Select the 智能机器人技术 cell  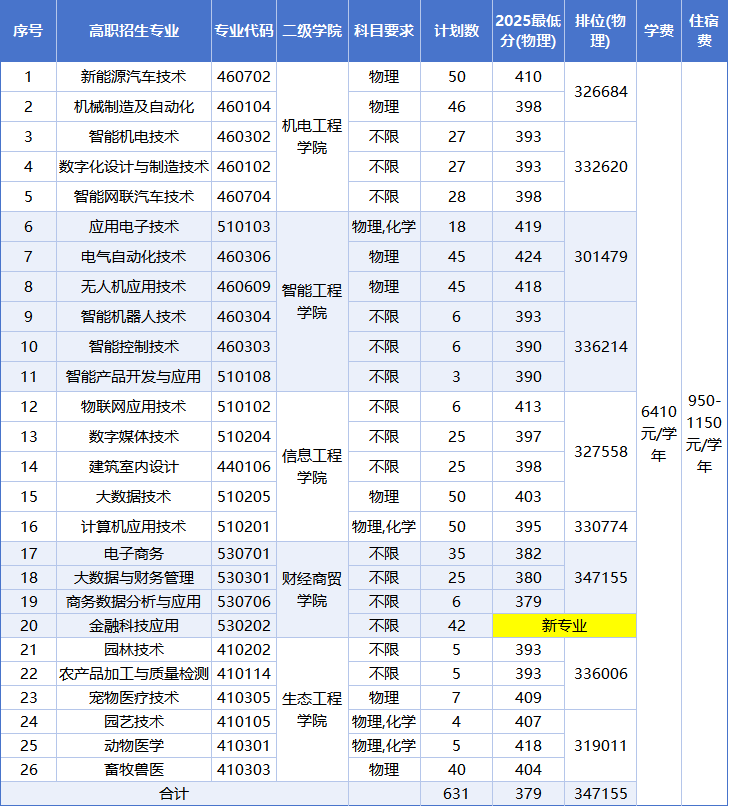coord(134,317)
